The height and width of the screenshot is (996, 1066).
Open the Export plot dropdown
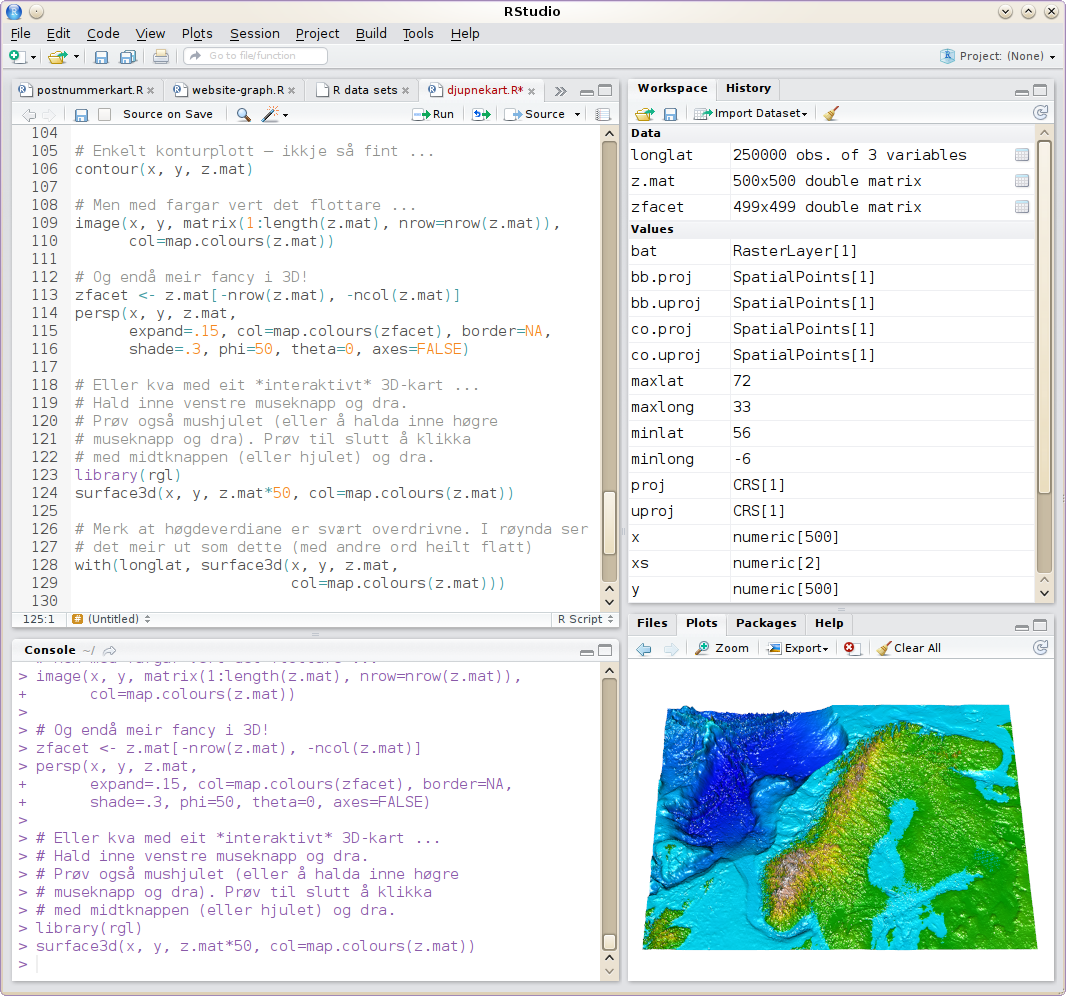(x=798, y=648)
